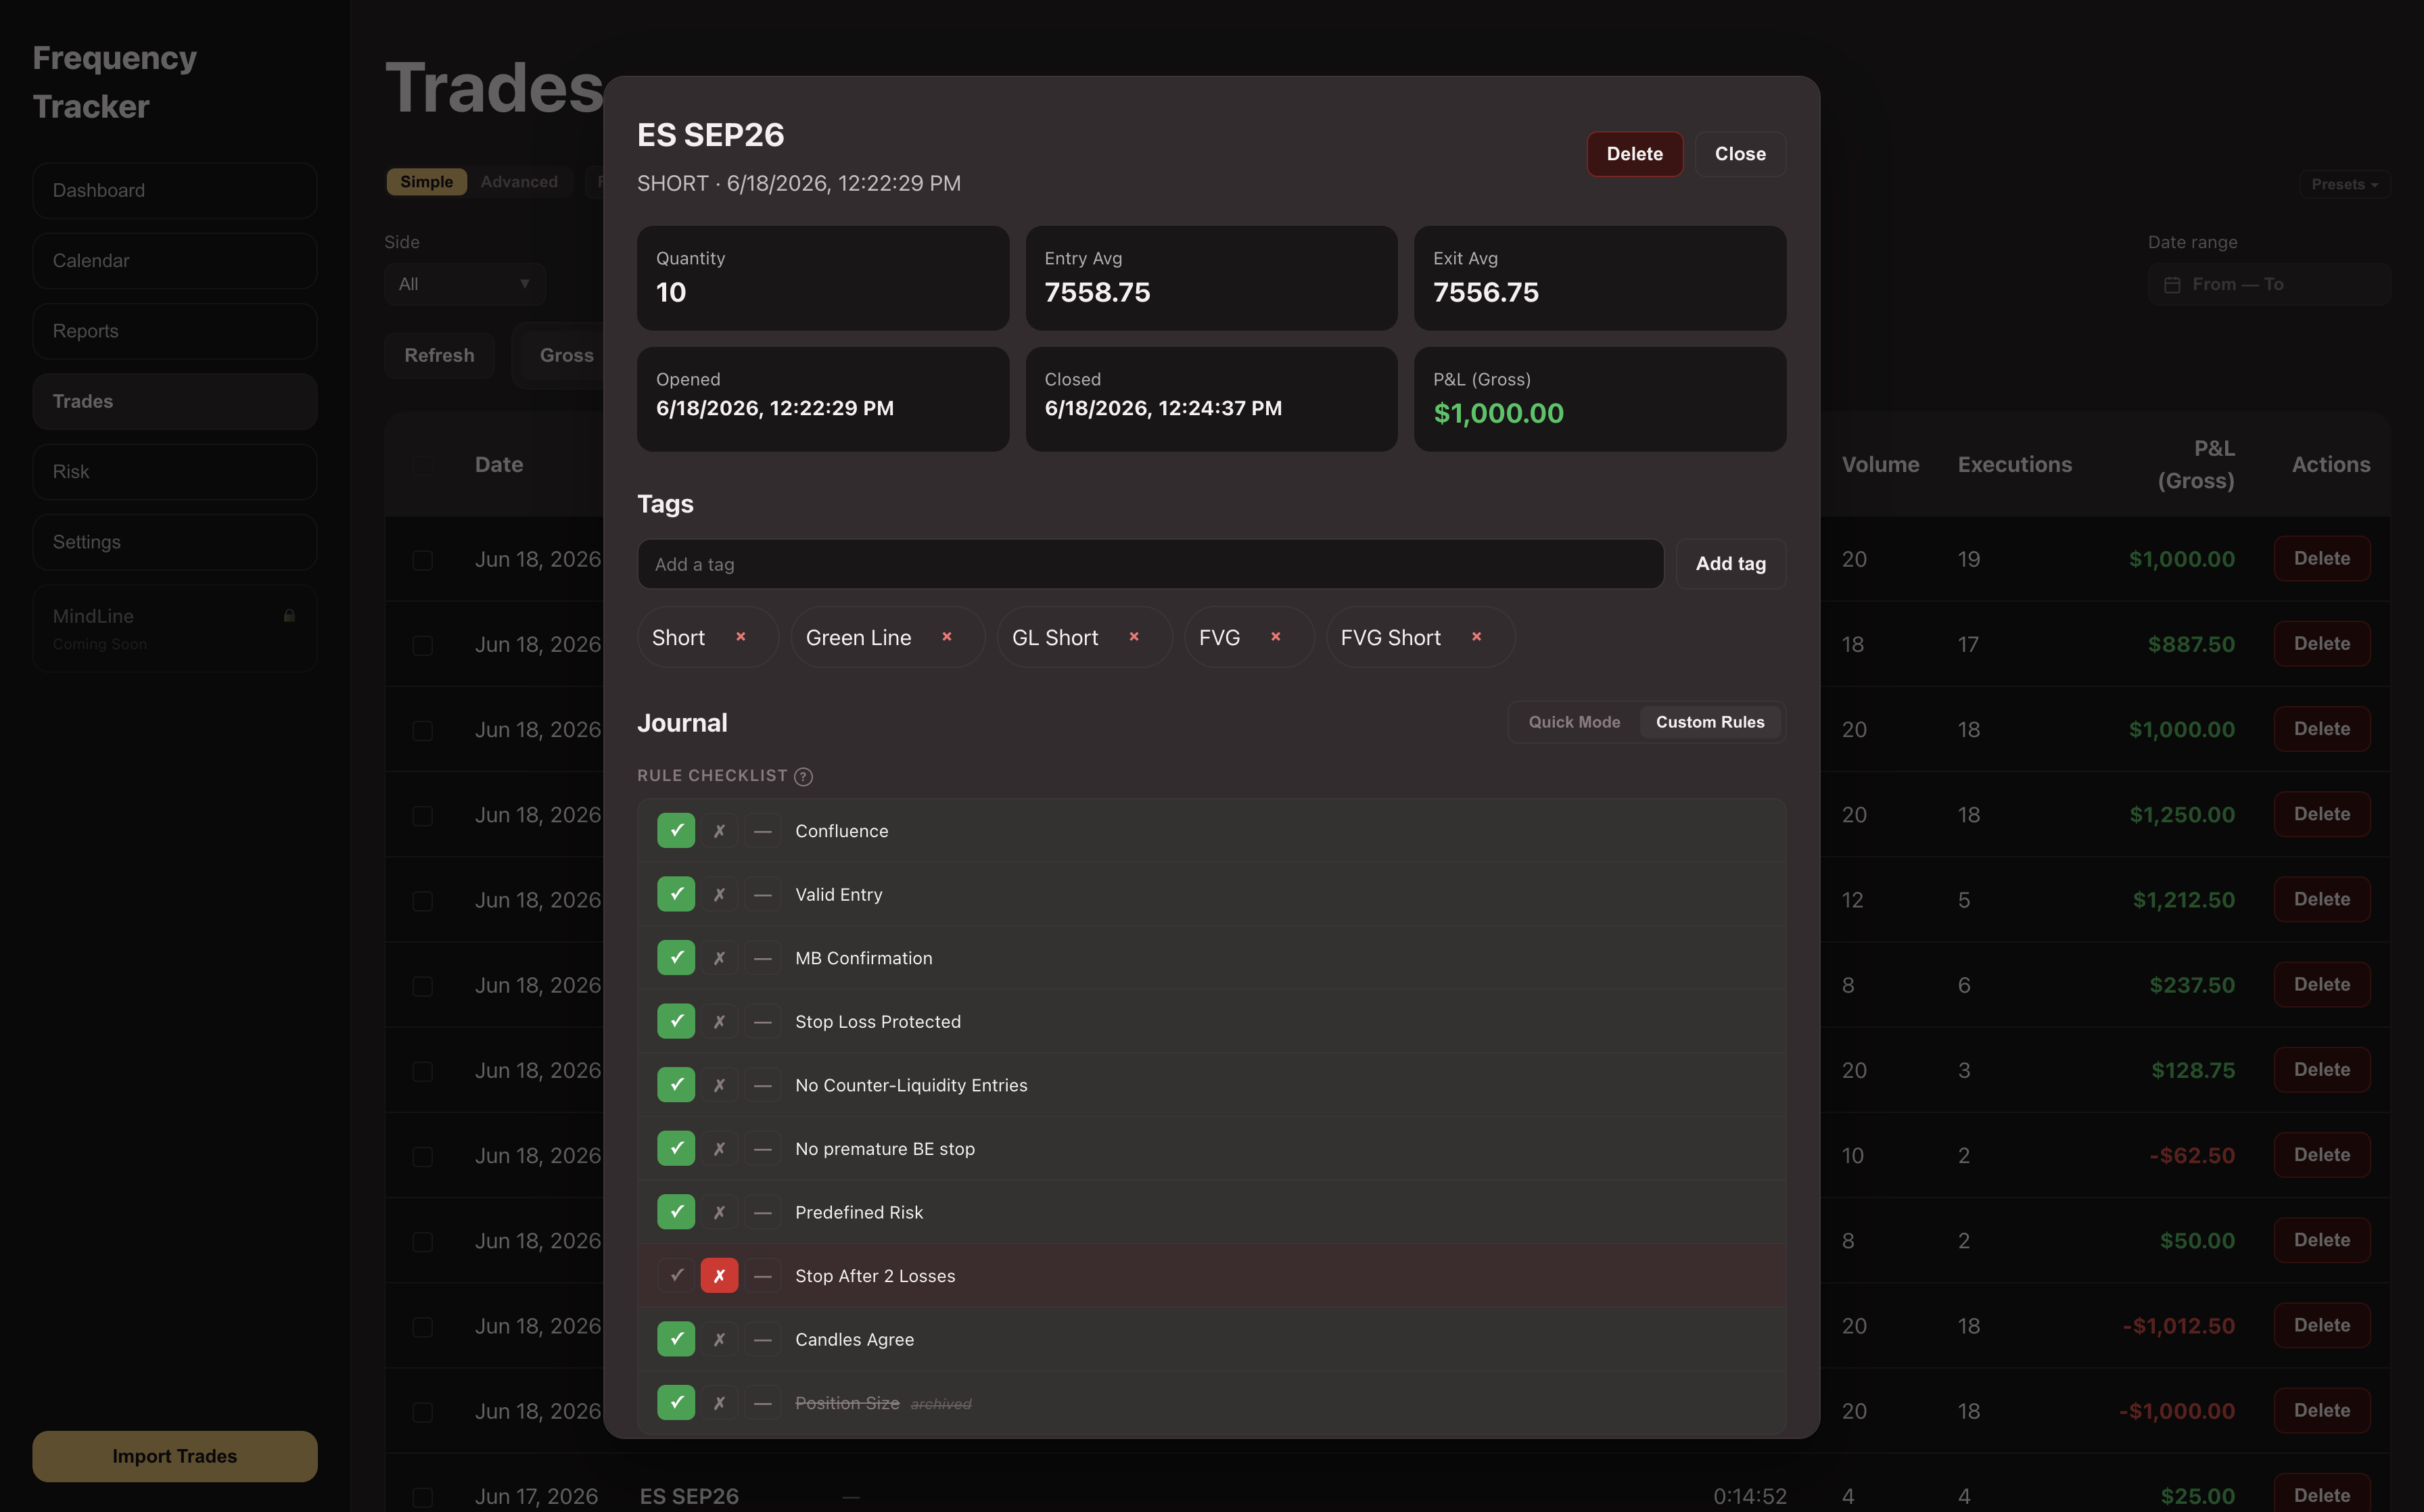Toggle the green check for Candles Agree
The width and height of the screenshot is (2424, 1512).
(x=676, y=1339)
